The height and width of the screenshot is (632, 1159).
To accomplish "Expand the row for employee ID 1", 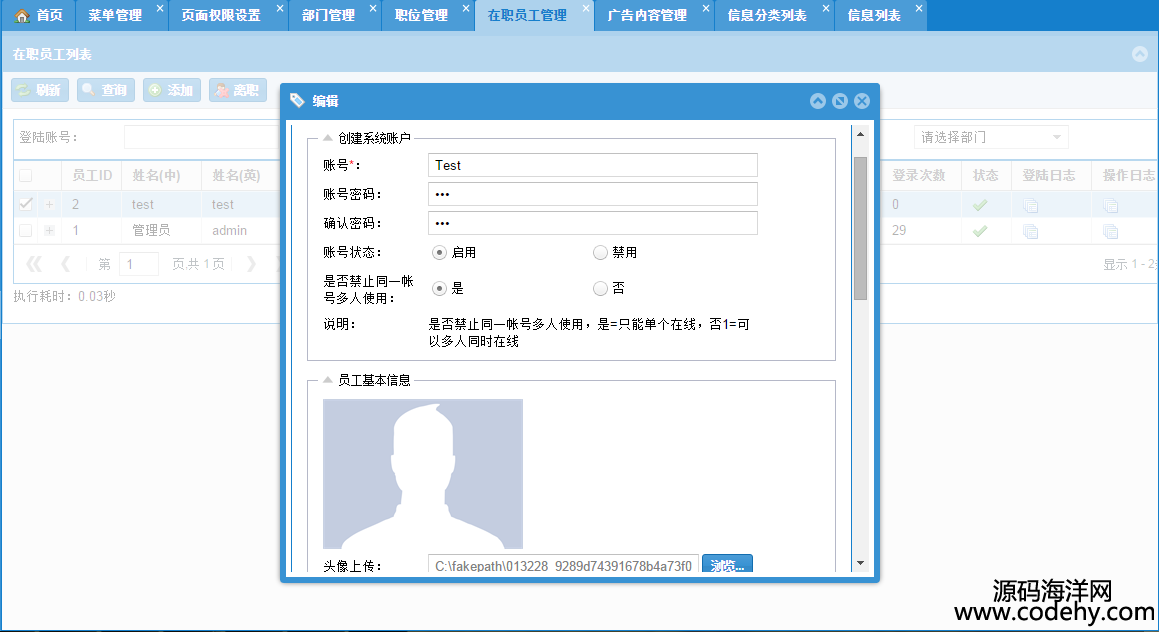I will (x=49, y=231).
